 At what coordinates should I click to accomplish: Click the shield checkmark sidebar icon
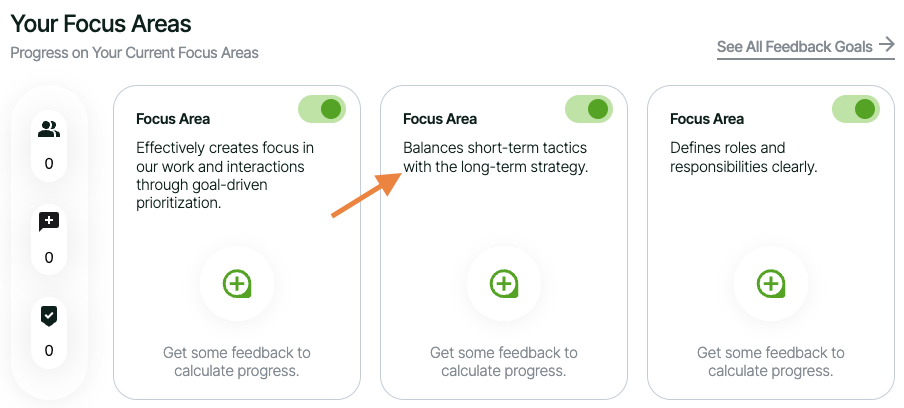[x=48, y=315]
